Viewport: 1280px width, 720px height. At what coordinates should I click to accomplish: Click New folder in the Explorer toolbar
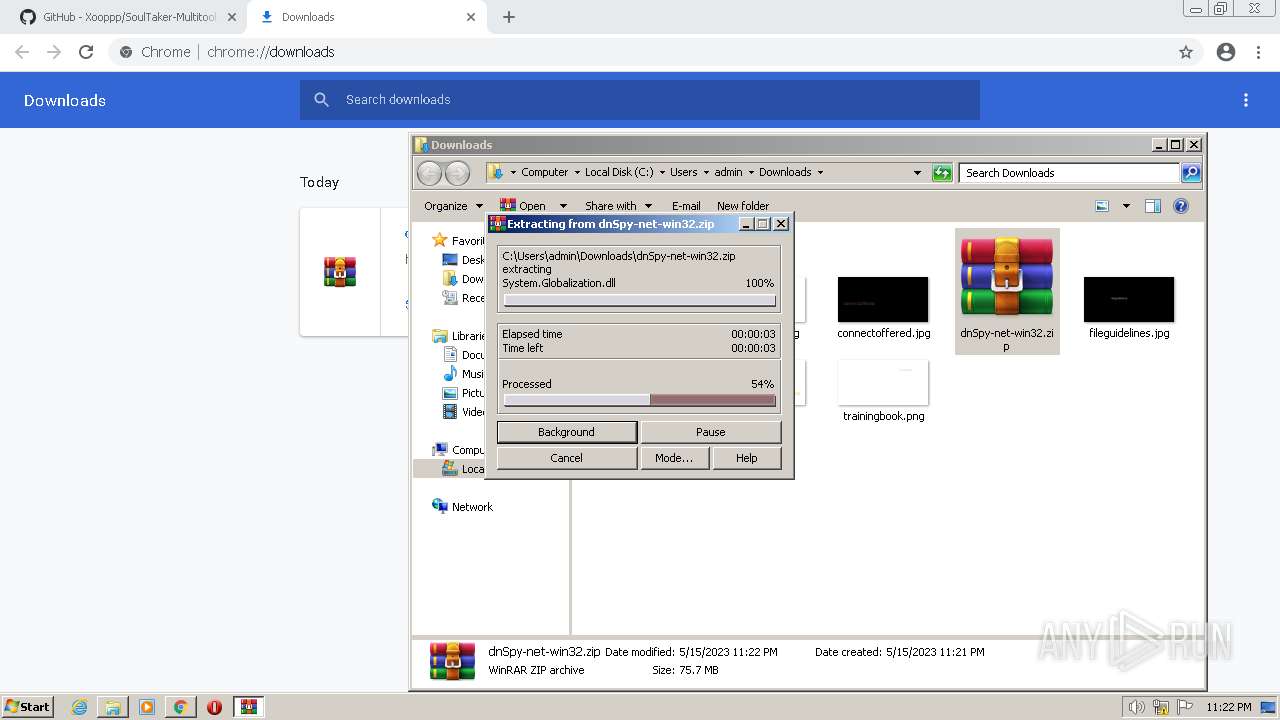coord(743,206)
